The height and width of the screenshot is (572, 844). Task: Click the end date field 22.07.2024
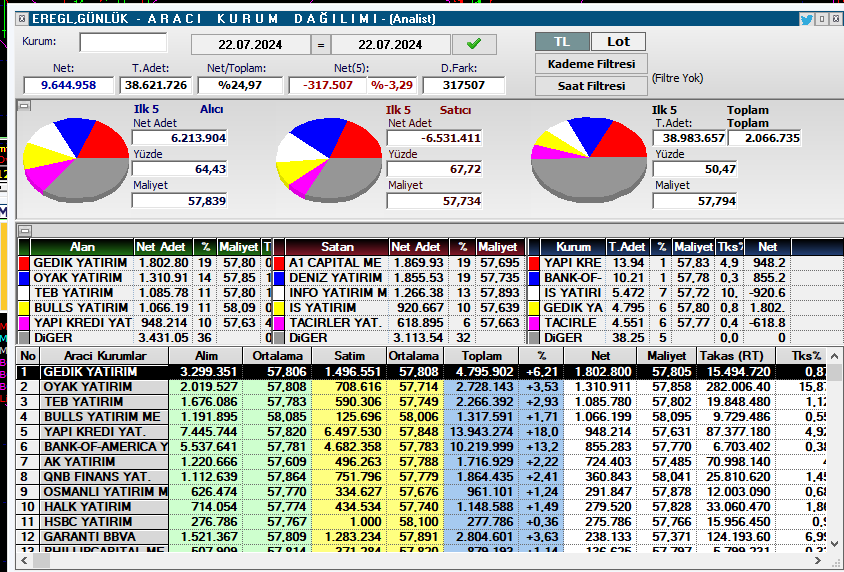(390, 45)
